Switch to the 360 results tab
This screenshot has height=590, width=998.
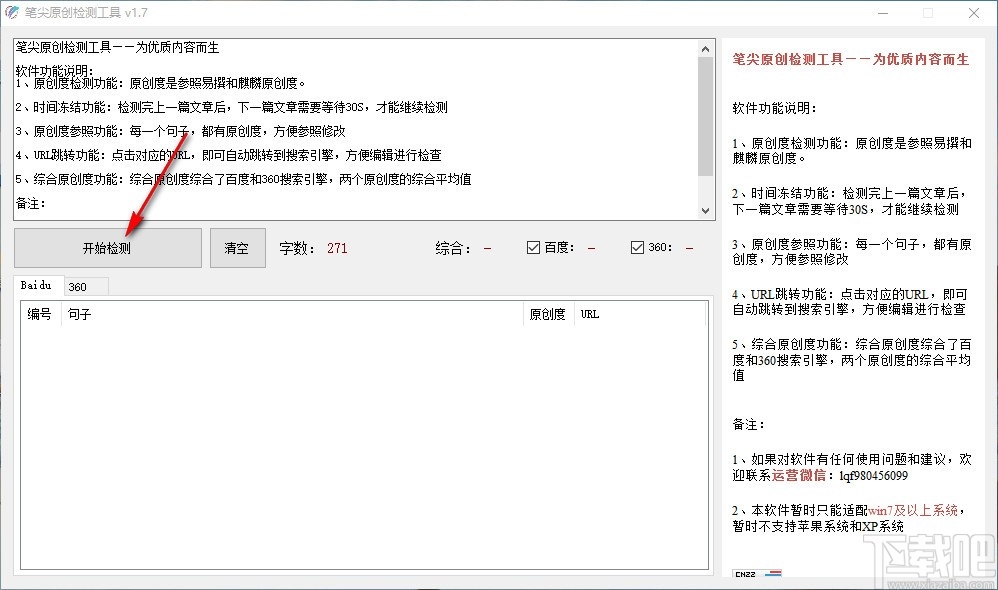(85, 287)
